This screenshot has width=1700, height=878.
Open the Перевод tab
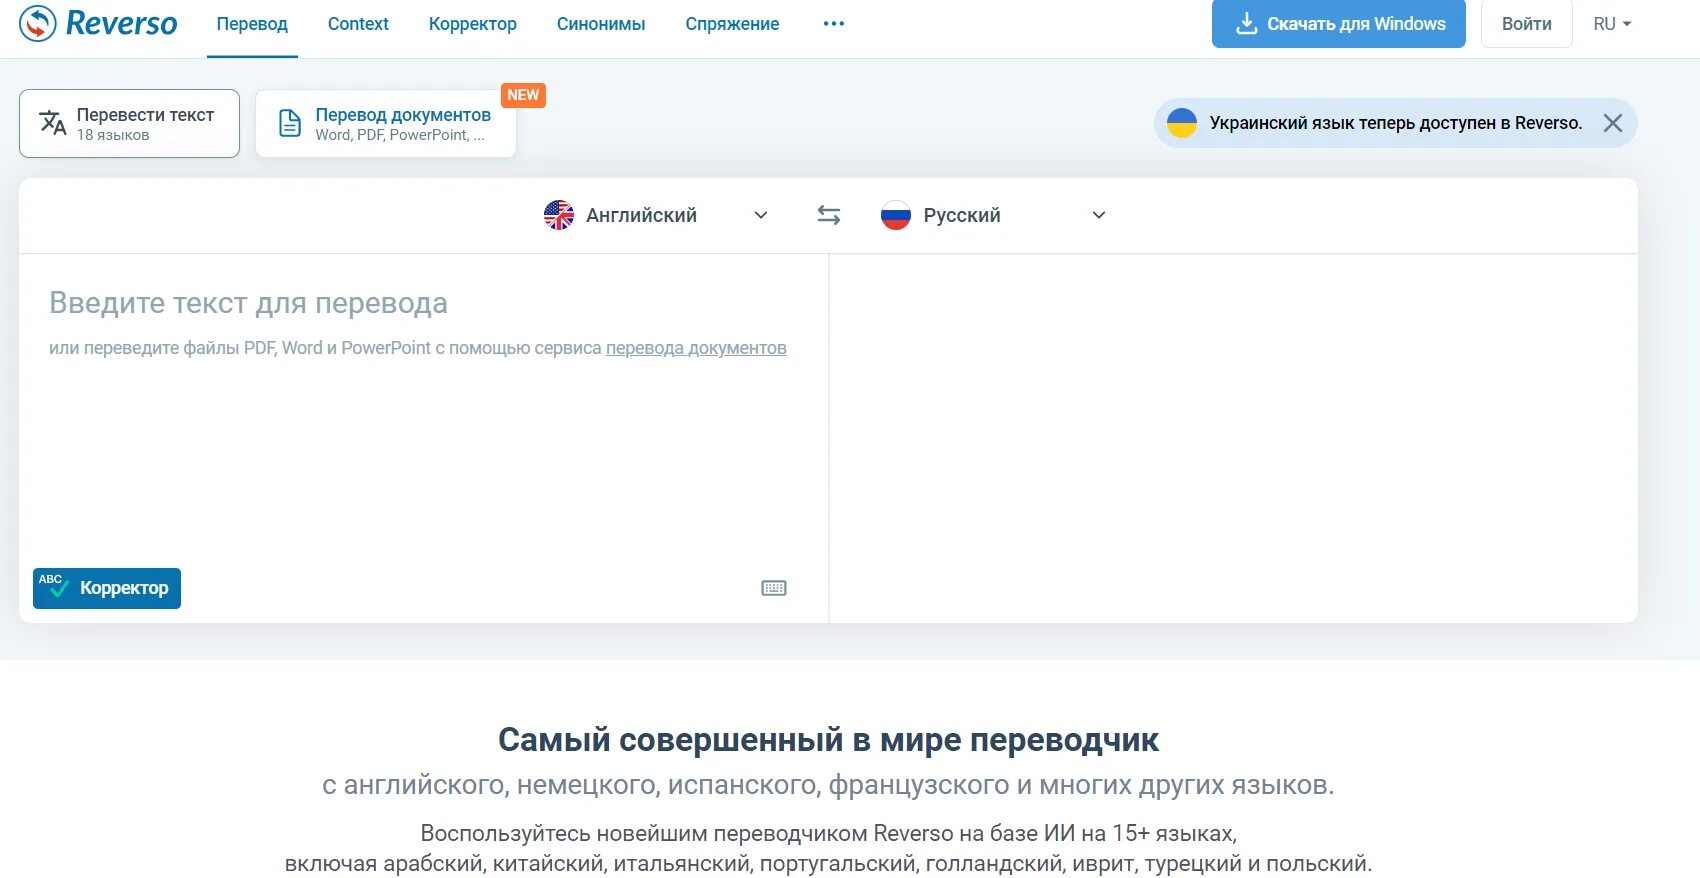pyautogui.click(x=252, y=24)
